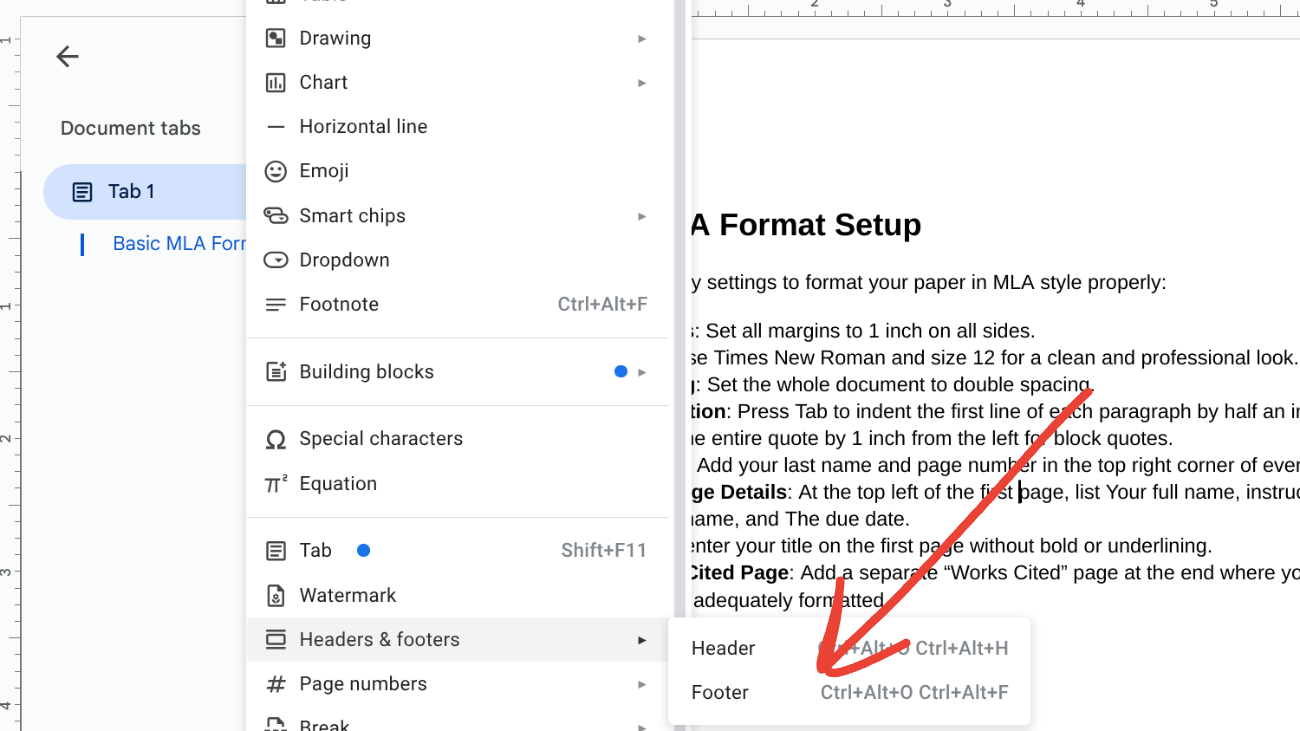Choose Header from the submenu
The height and width of the screenshot is (731, 1300).
point(722,648)
